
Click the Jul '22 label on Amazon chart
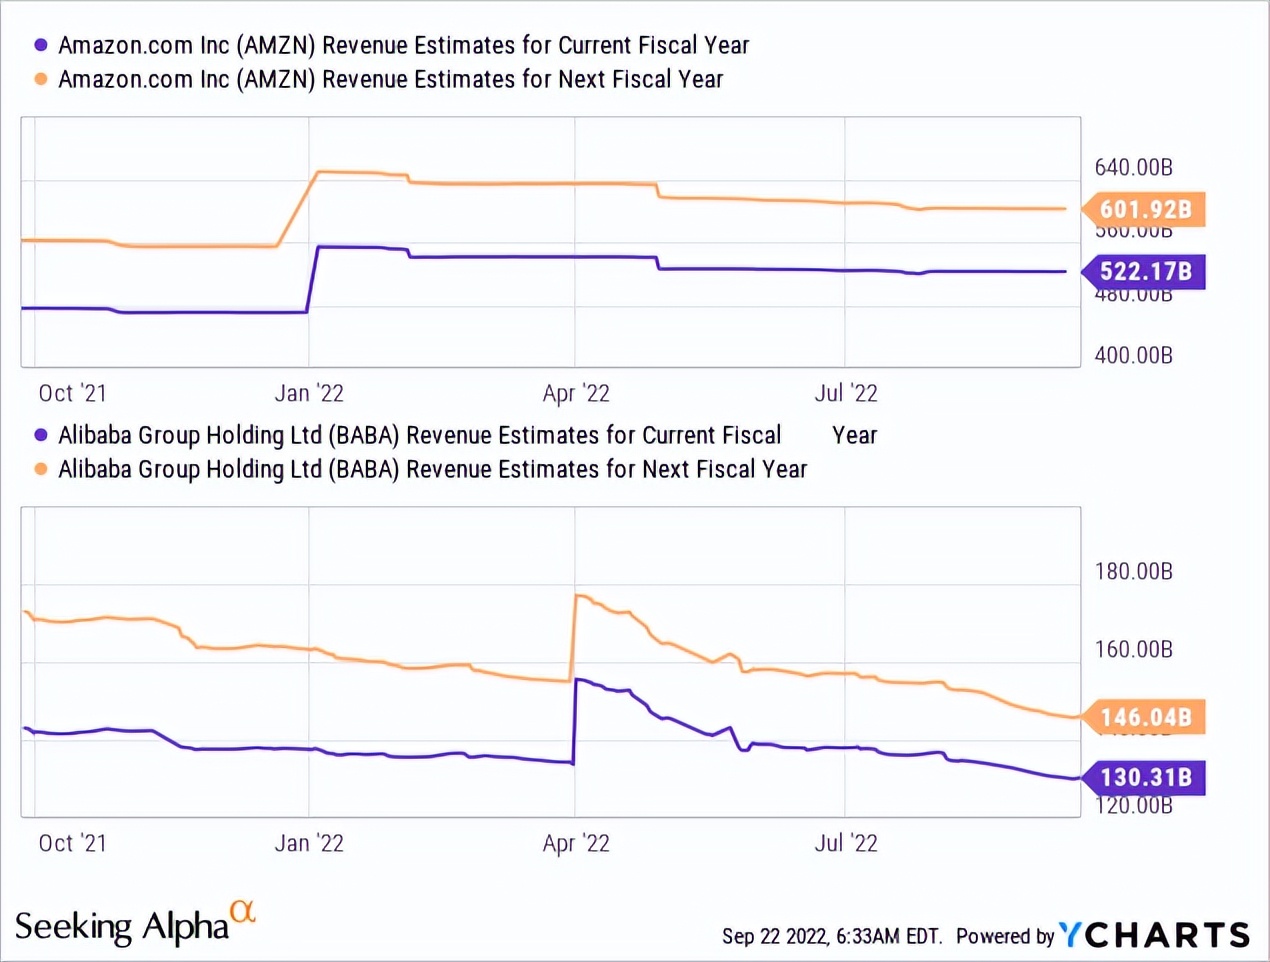pos(846,393)
